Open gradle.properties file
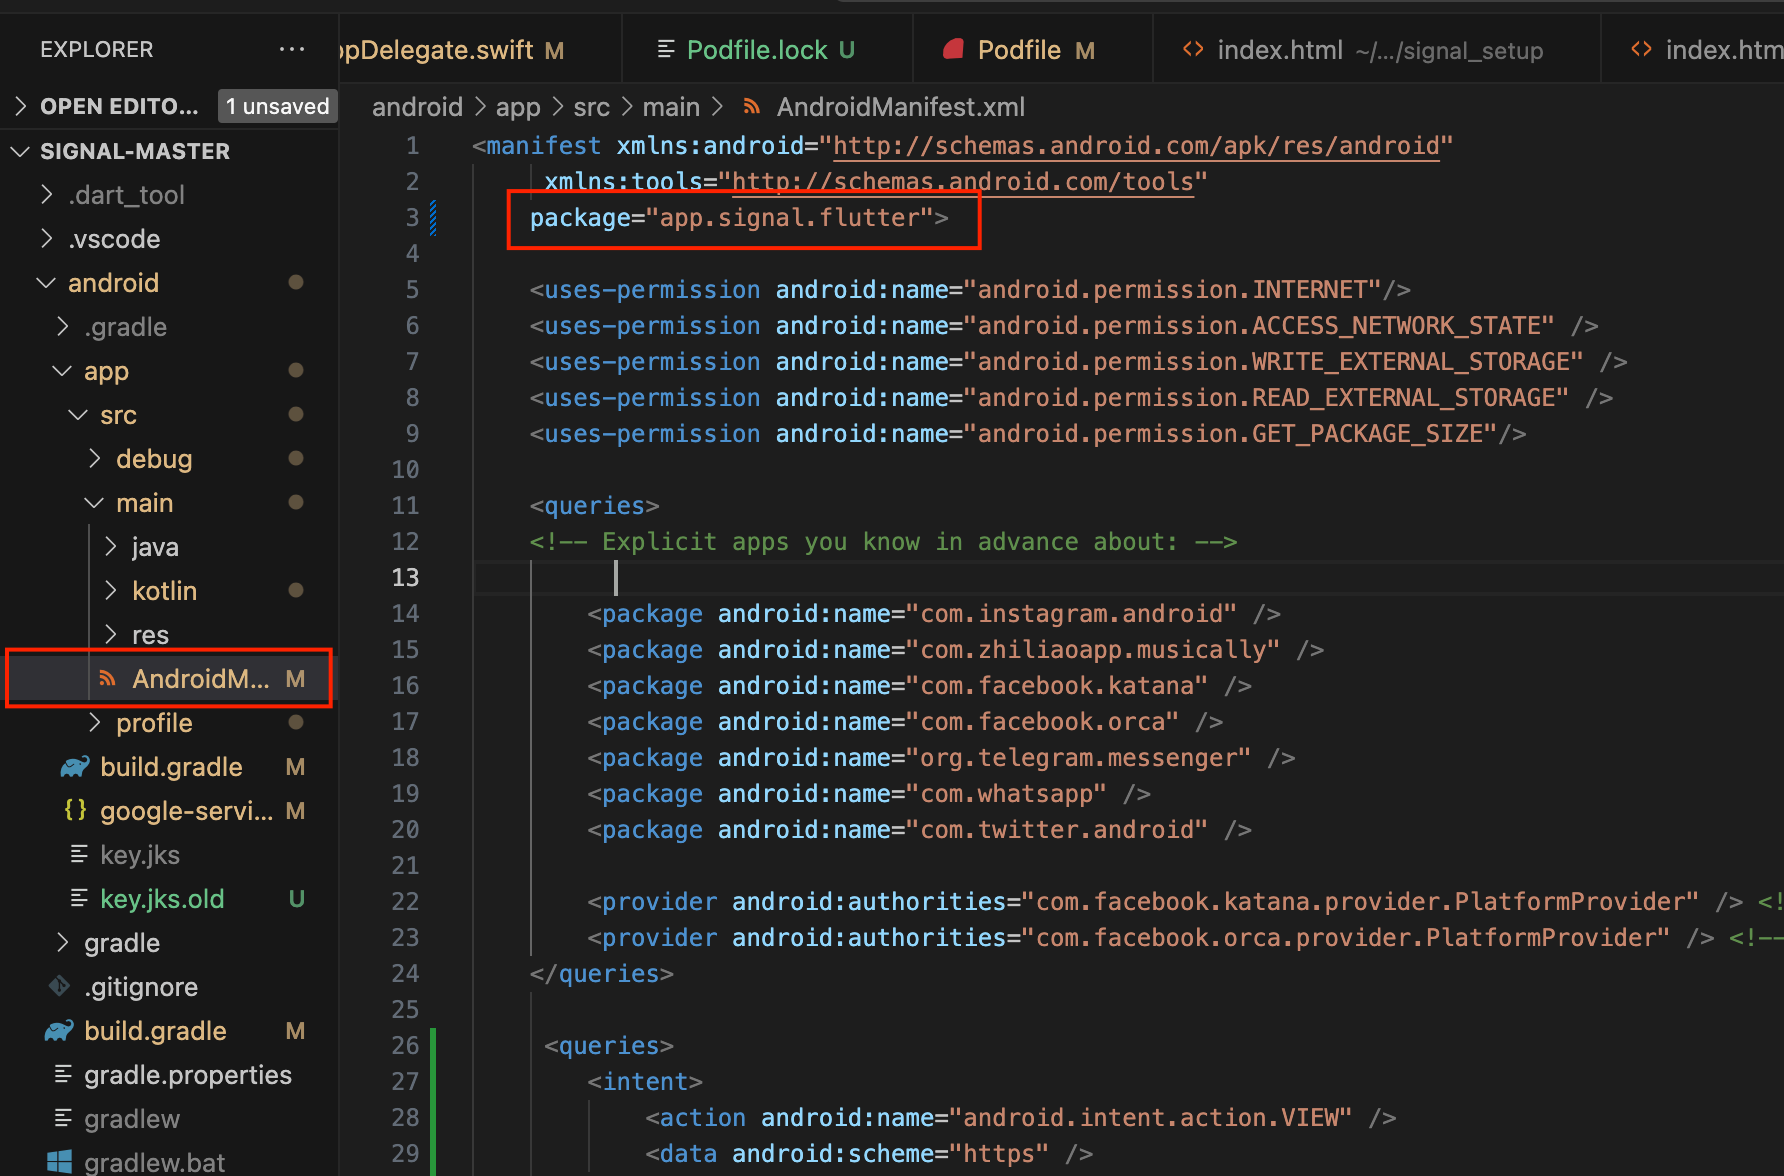The height and width of the screenshot is (1176, 1784). [x=187, y=1075]
